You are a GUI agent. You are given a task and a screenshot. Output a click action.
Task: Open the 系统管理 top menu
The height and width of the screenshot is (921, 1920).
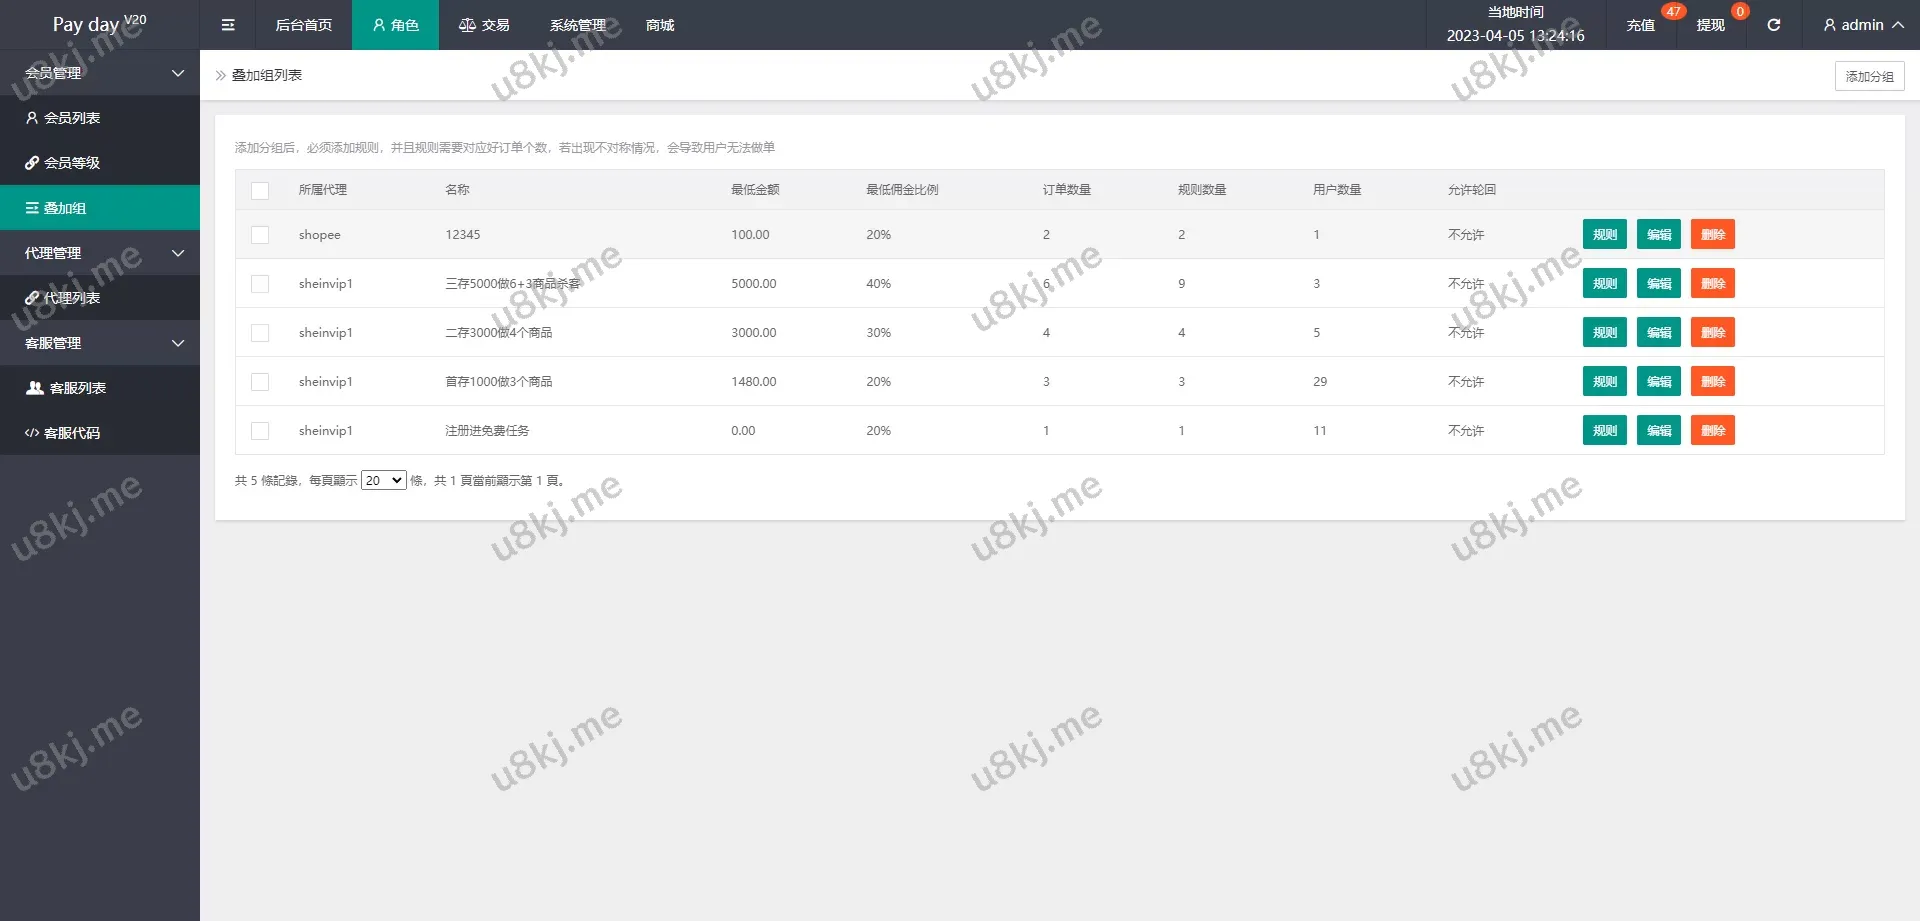click(578, 25)
